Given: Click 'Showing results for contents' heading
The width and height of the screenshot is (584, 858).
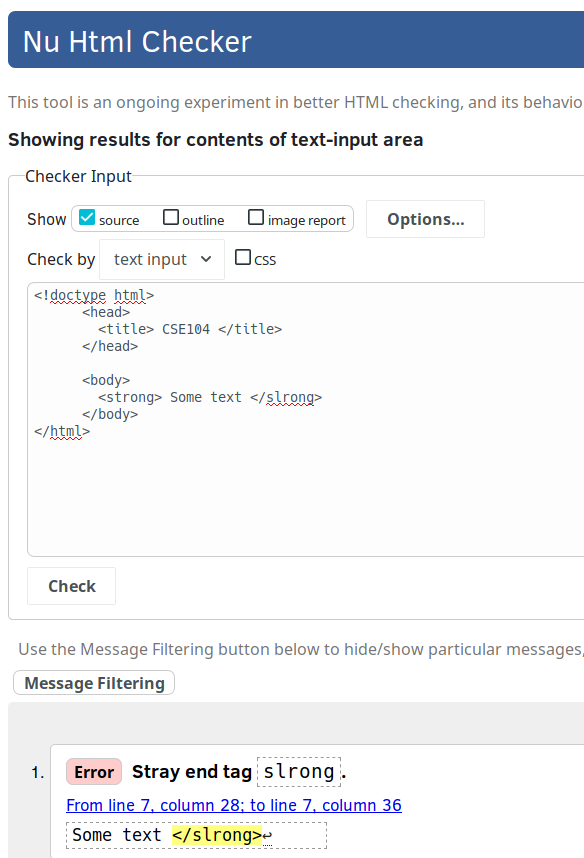Looking at the screenshot, I should point(216,140).
